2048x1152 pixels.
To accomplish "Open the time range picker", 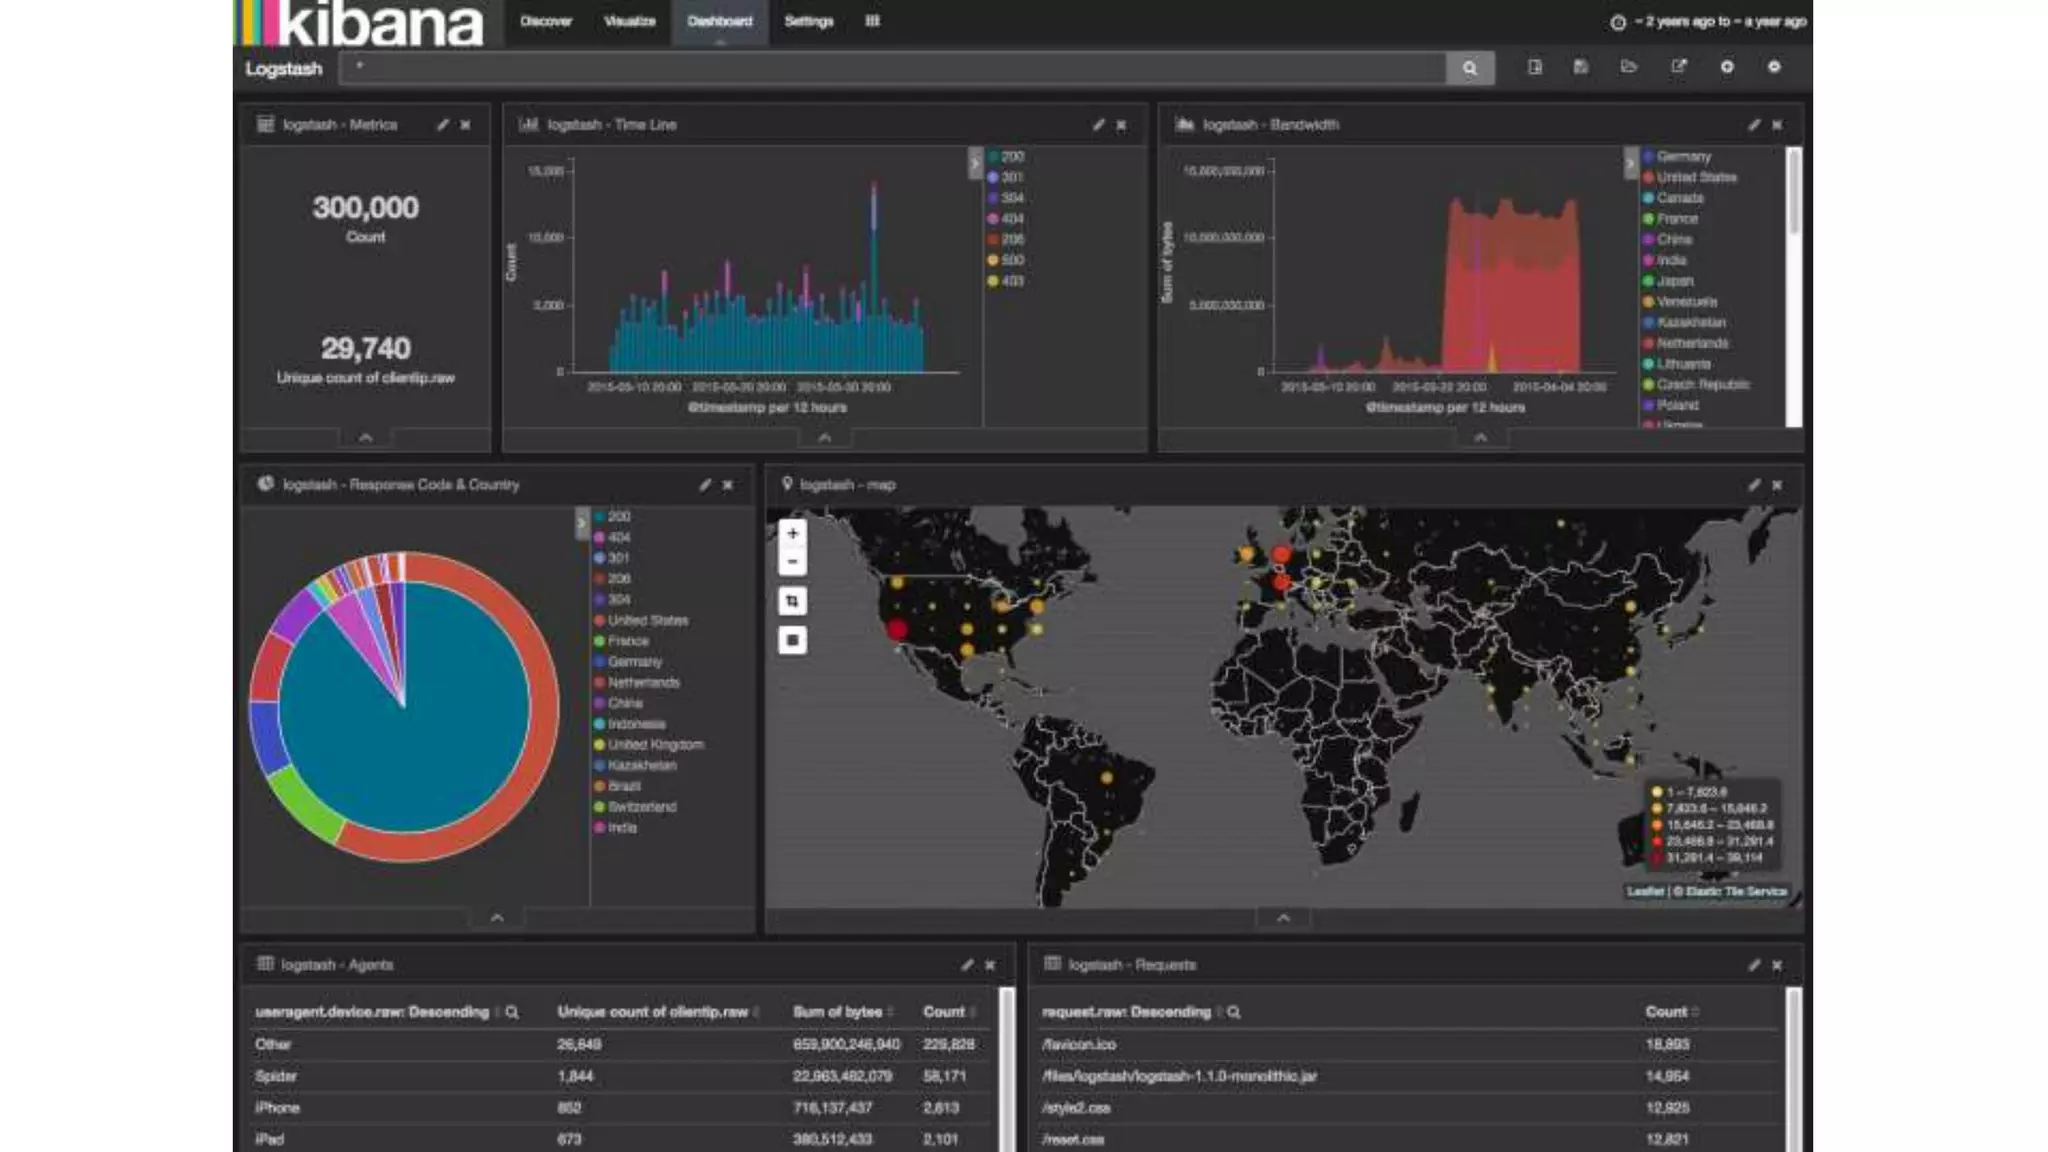I will coord(1710,21).
